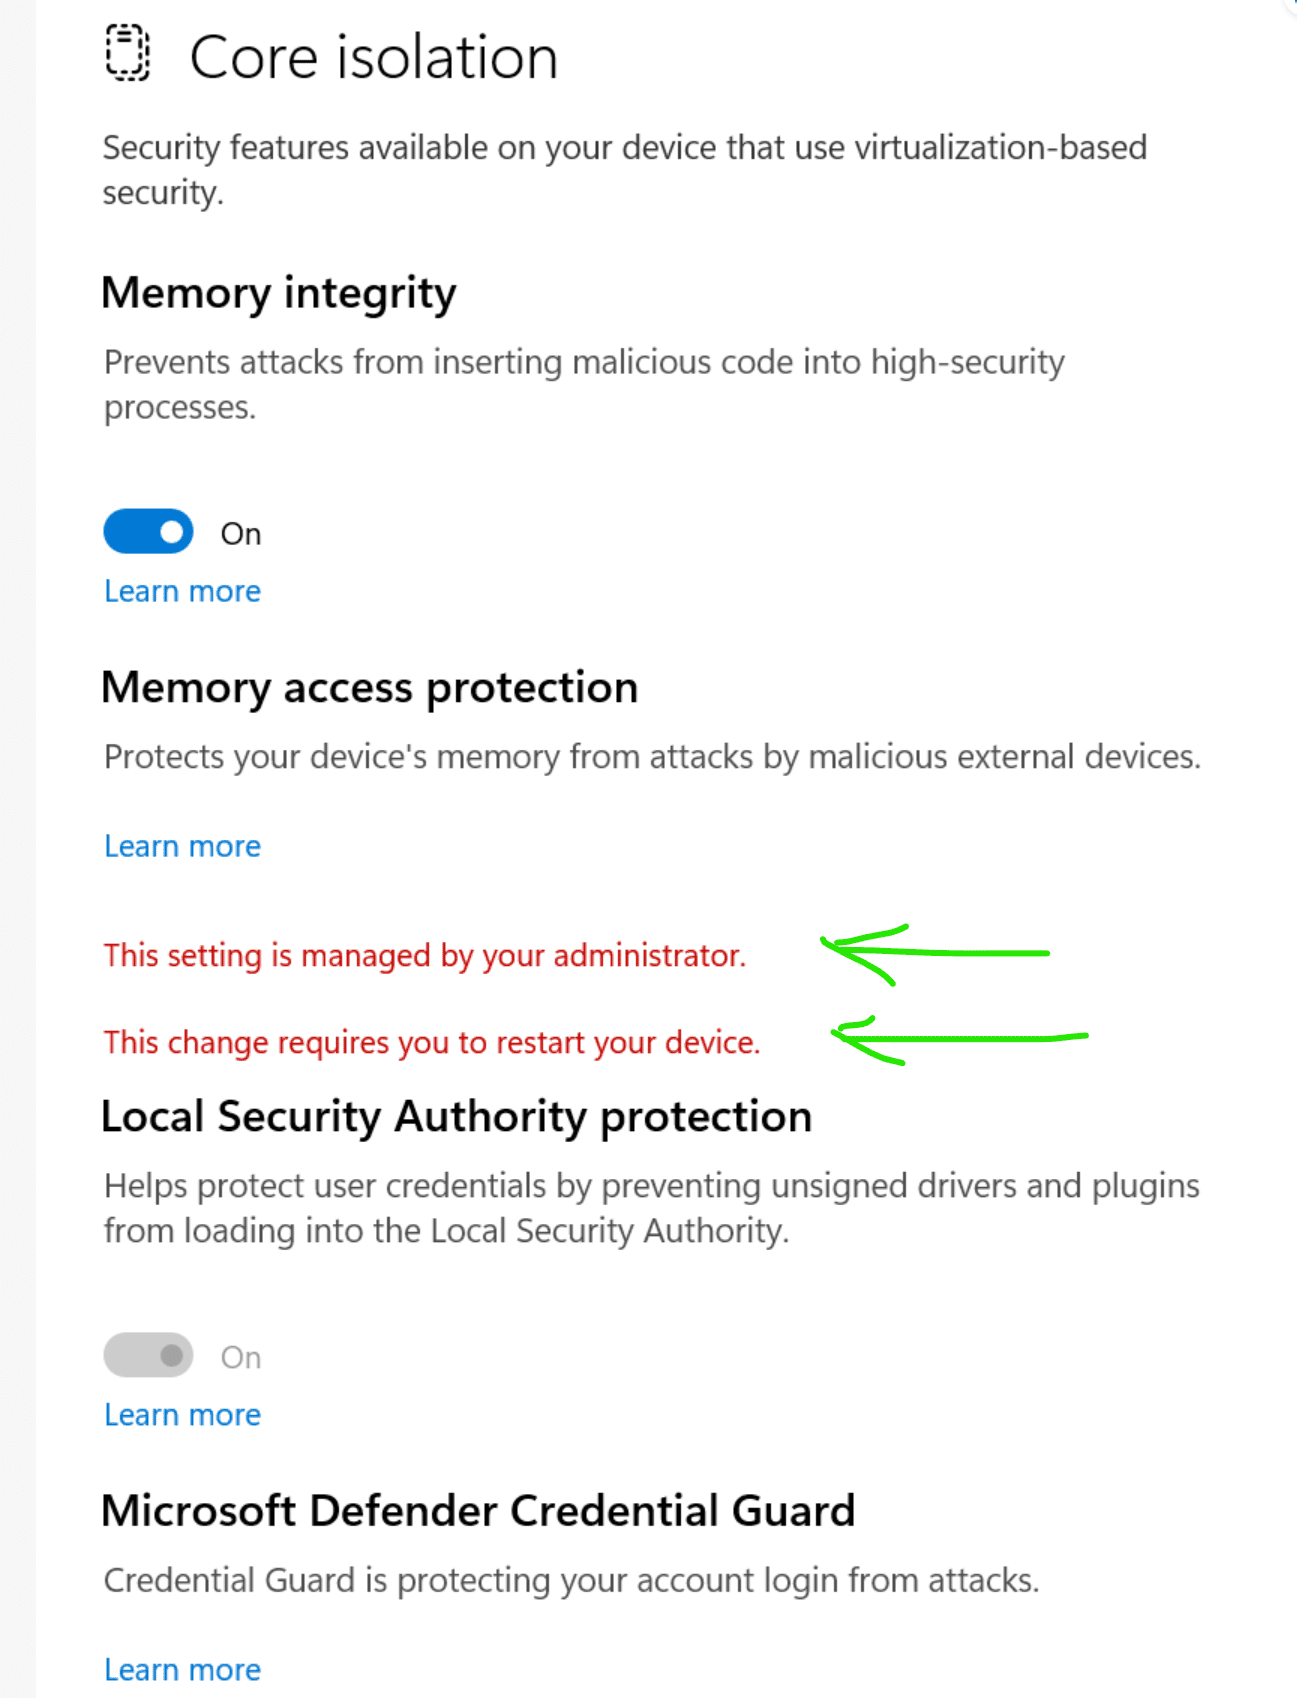Click the Credential Guard is protecting description
The height and width of the screenshot is (1698, 1297).
click(572, 1581)
